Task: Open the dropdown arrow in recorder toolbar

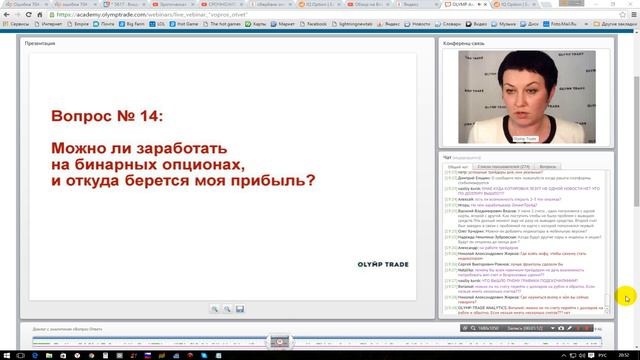Action: point(552,328)
